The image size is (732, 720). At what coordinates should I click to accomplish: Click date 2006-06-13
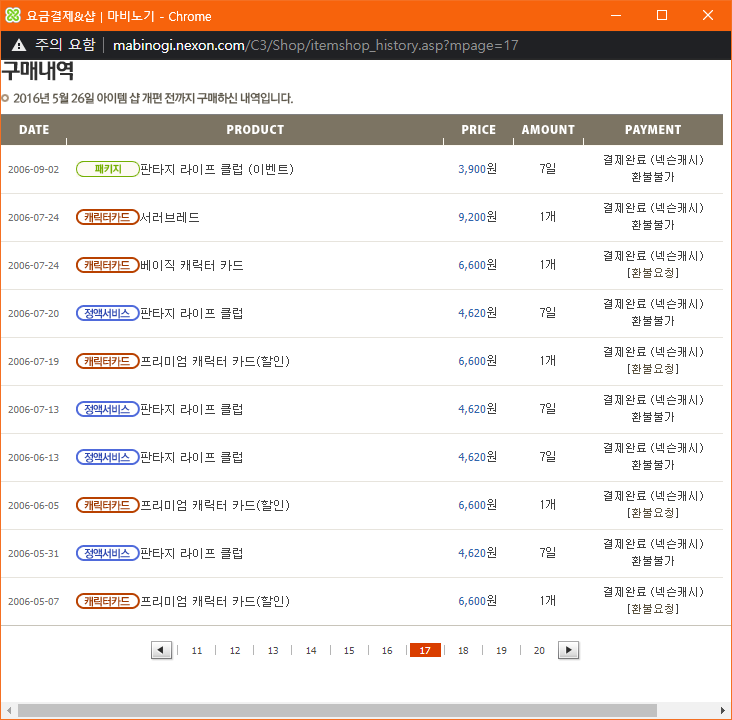(34, 458)
